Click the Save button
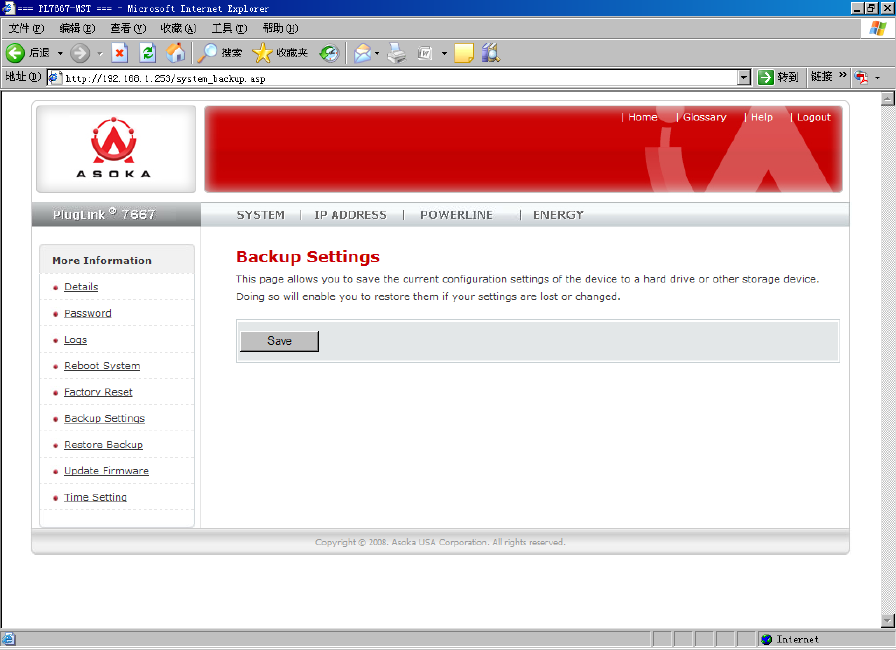 (x=279, y=341)
